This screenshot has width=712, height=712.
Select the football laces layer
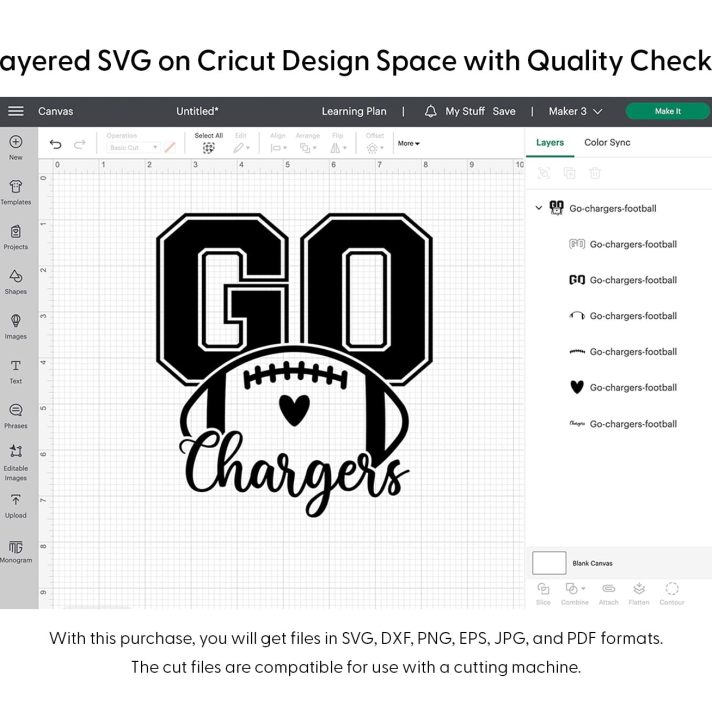click(623, 352)
